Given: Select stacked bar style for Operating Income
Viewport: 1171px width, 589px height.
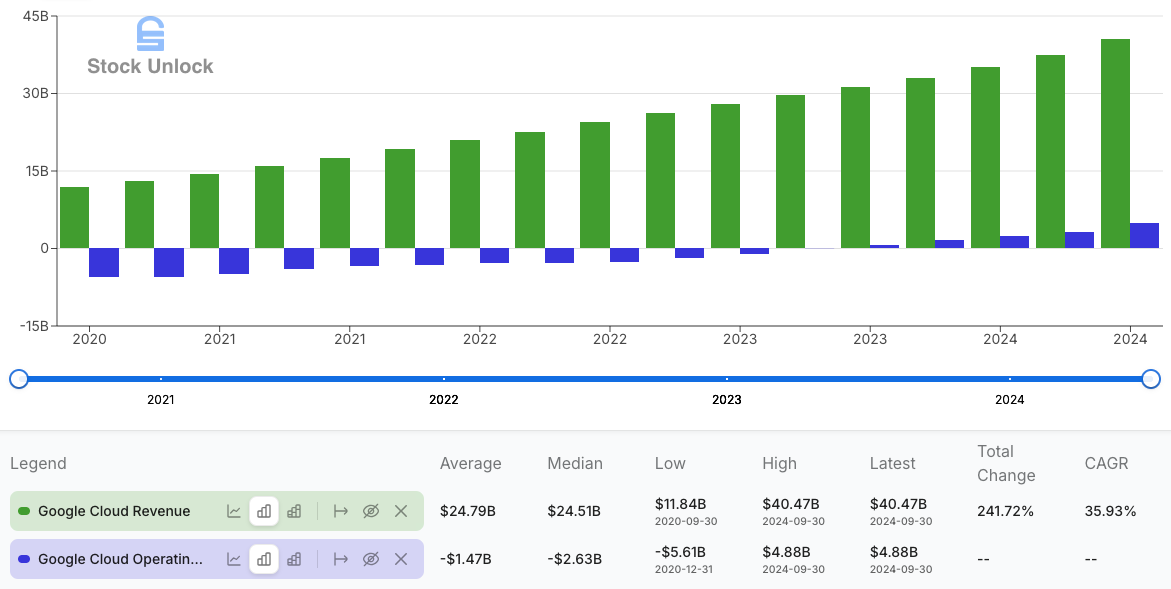Looking at the screenshot, I should (x=294, y=559).
